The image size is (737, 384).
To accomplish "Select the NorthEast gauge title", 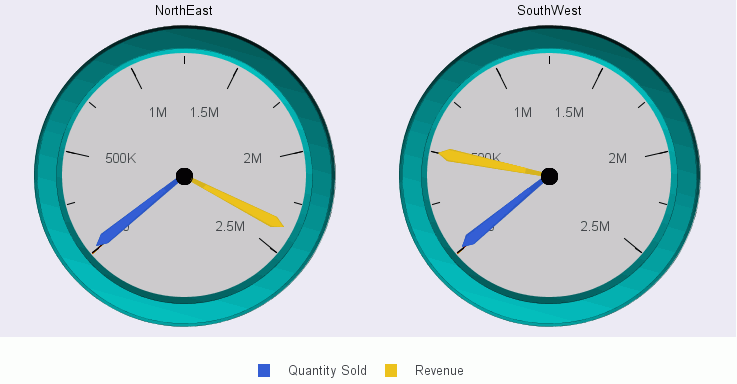I will pyautogui.click(x=184, y=10).
